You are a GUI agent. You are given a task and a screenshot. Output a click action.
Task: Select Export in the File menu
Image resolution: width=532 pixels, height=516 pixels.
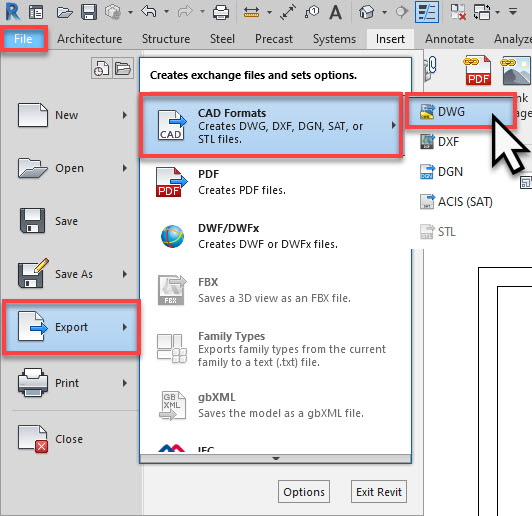coord(71,327)
